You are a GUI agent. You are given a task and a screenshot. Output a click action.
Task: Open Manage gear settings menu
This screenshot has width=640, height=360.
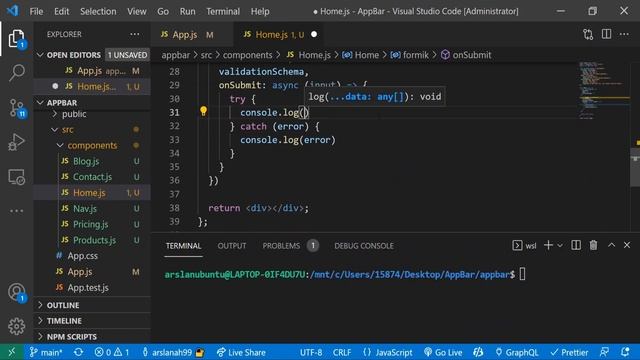(17, 326)
